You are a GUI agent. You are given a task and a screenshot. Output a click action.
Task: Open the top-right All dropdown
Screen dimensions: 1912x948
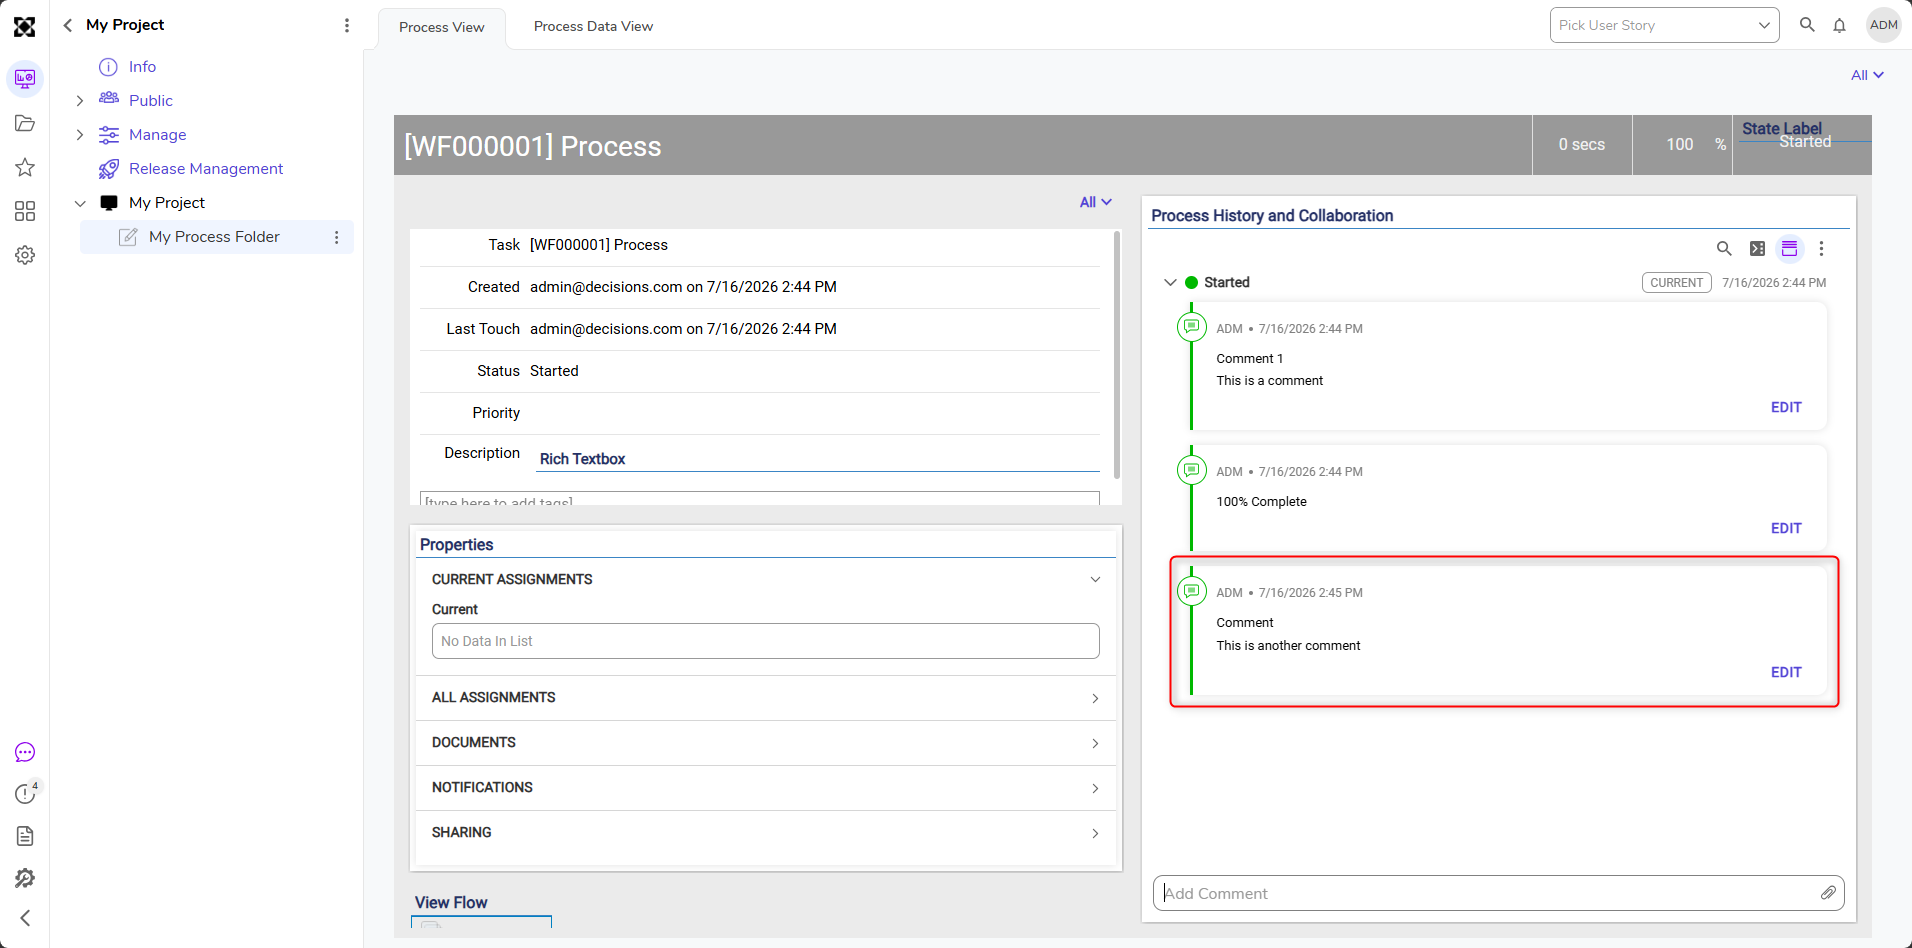(1867, 75)
